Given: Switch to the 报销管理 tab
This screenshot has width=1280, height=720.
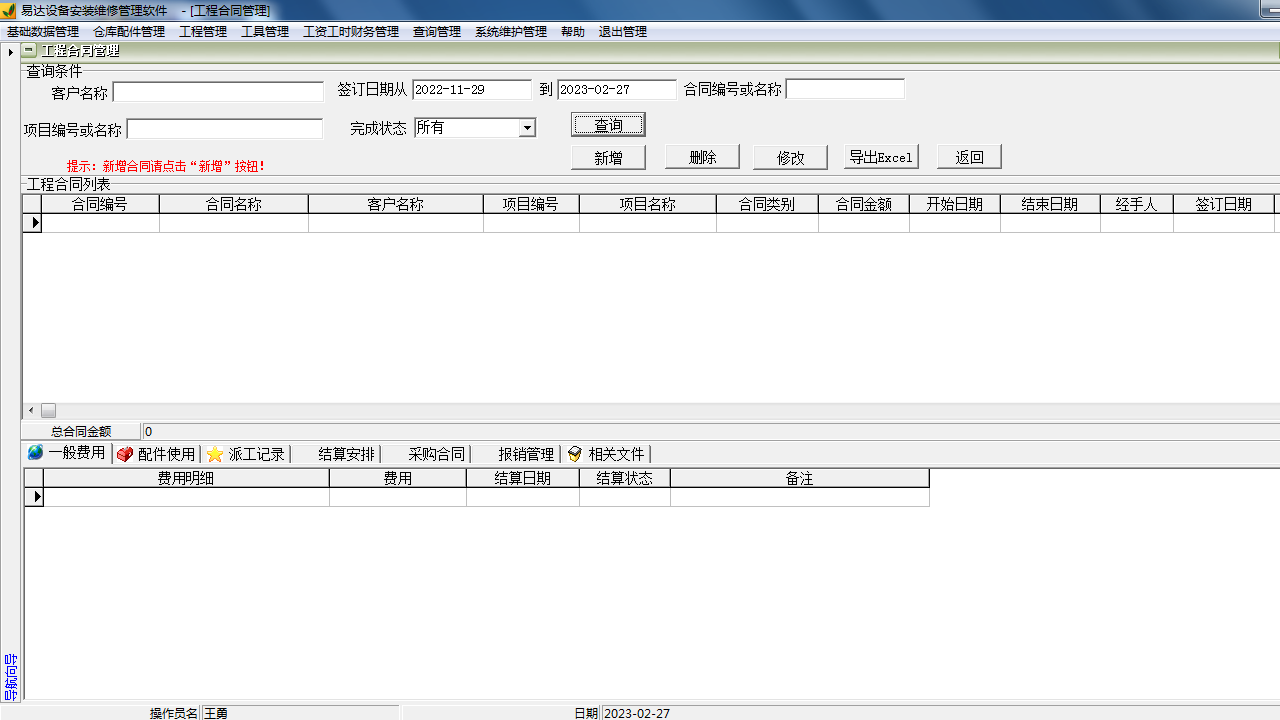Looking at the screenshot, I should (x=526, y=454).
